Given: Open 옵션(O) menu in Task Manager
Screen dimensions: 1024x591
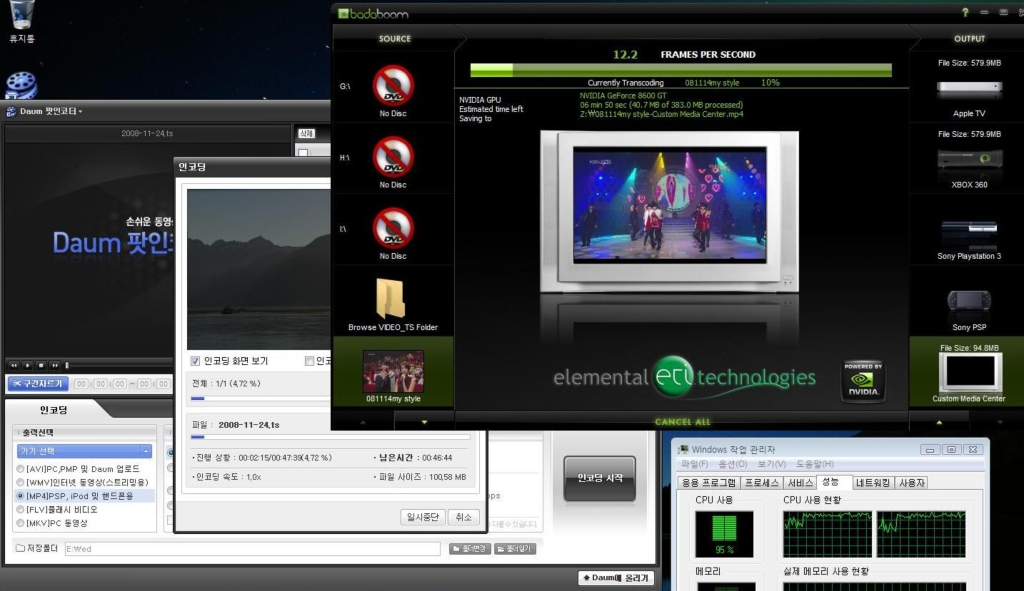Looking at the screenshot, I should click(x=733, y=464).
